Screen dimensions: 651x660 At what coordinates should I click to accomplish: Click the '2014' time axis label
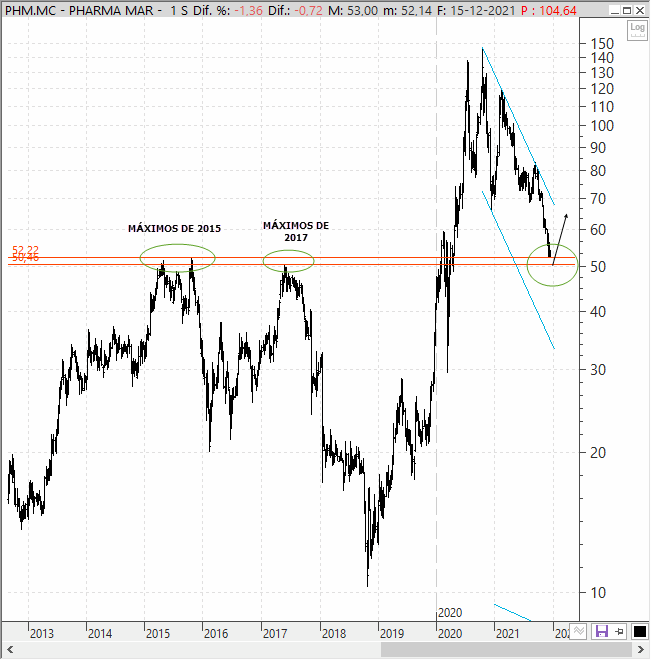[100, 633]
